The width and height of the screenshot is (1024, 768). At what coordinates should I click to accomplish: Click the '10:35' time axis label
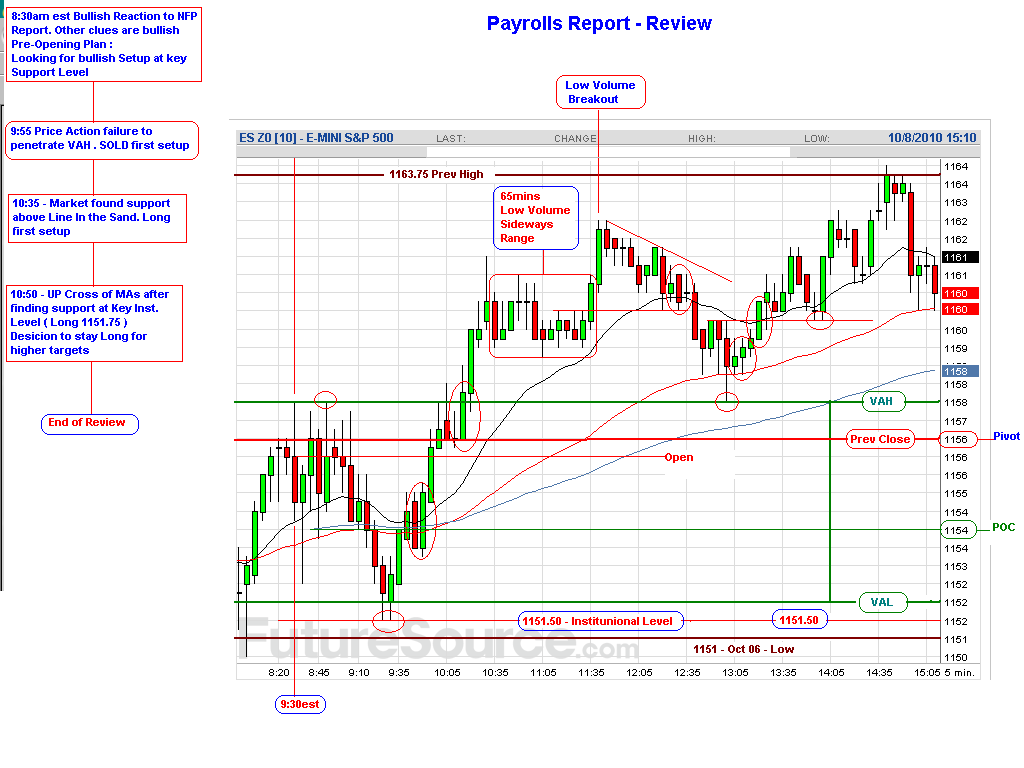495,672
